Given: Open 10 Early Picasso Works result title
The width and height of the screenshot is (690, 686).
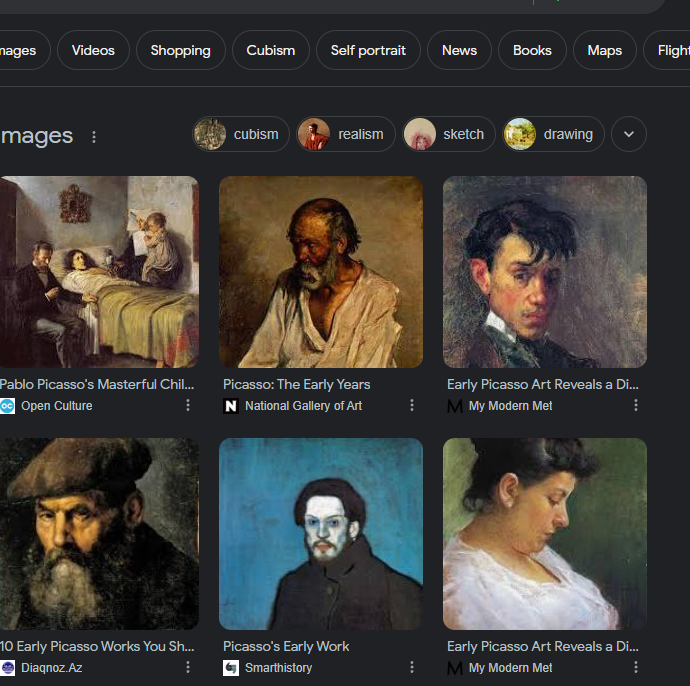Looking at the screenshot, I should pyautogui.click(x=97, y=646).
